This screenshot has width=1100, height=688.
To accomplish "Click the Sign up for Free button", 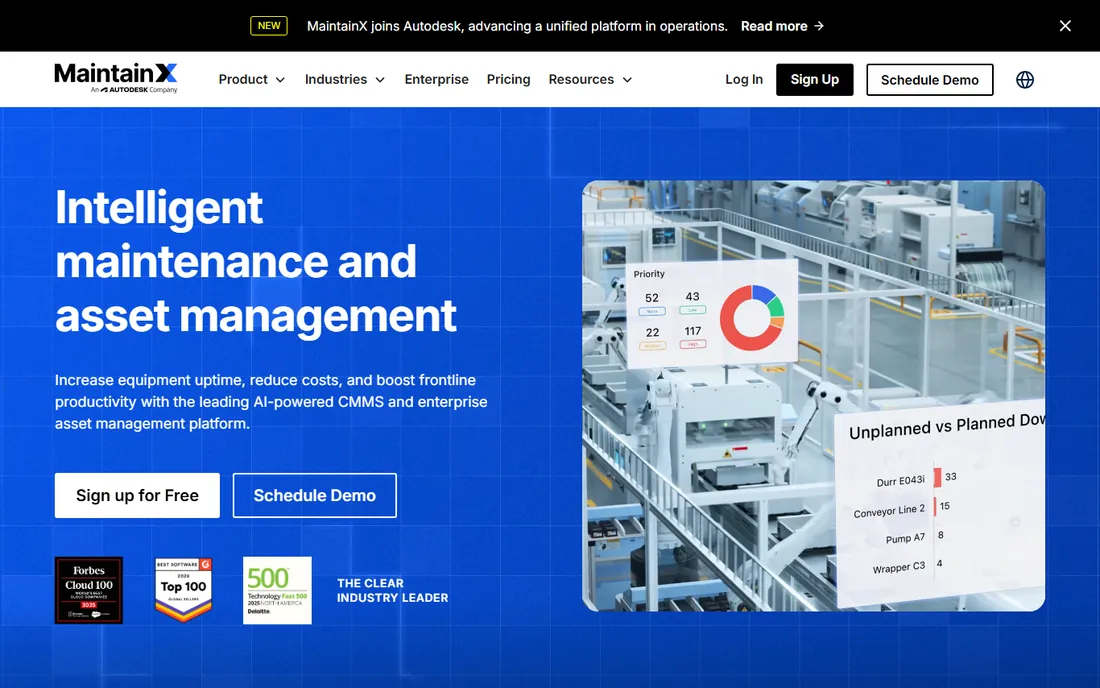I will pyautogui.click(x=138, y=496).
